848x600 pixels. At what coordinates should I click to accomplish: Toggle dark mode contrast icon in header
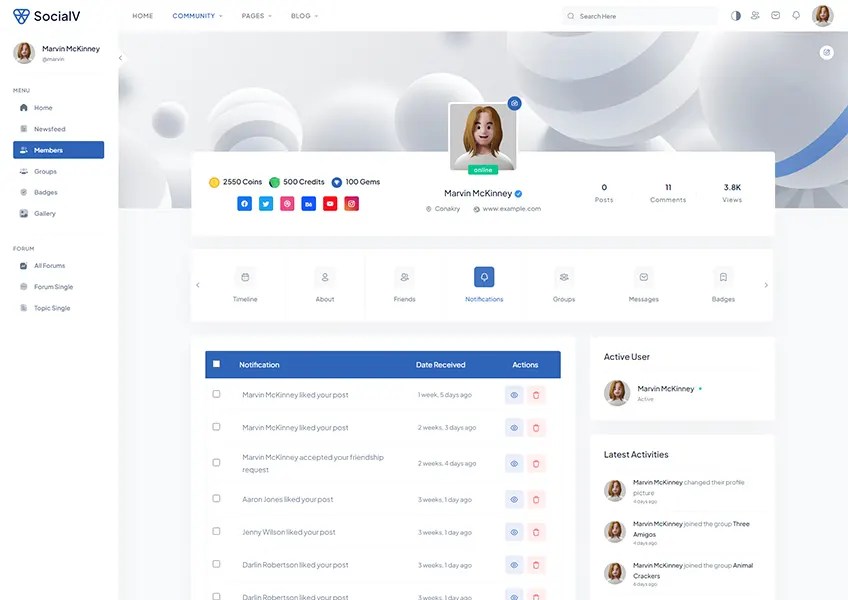tap(736, 16)
